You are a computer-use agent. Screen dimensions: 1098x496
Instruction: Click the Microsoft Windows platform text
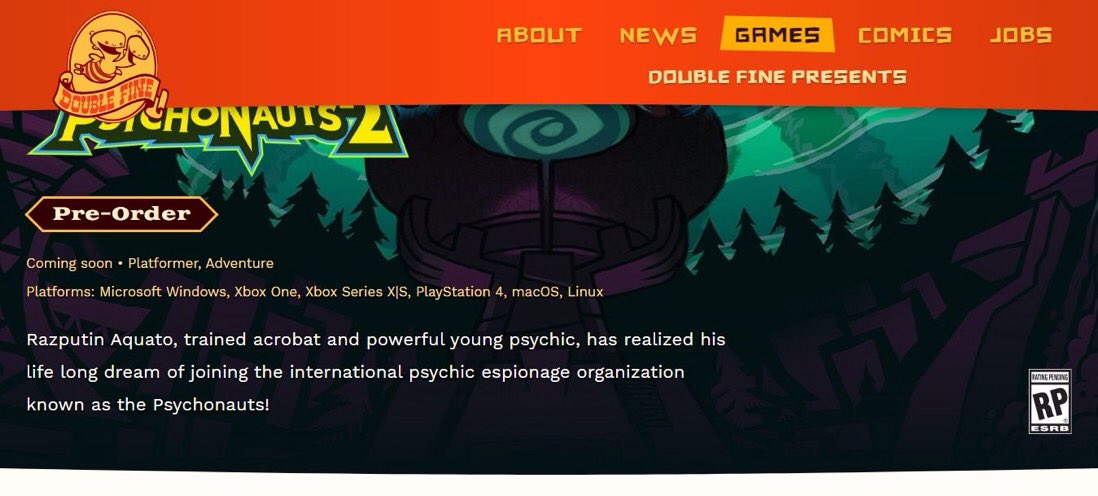click(x=162, y=291)
